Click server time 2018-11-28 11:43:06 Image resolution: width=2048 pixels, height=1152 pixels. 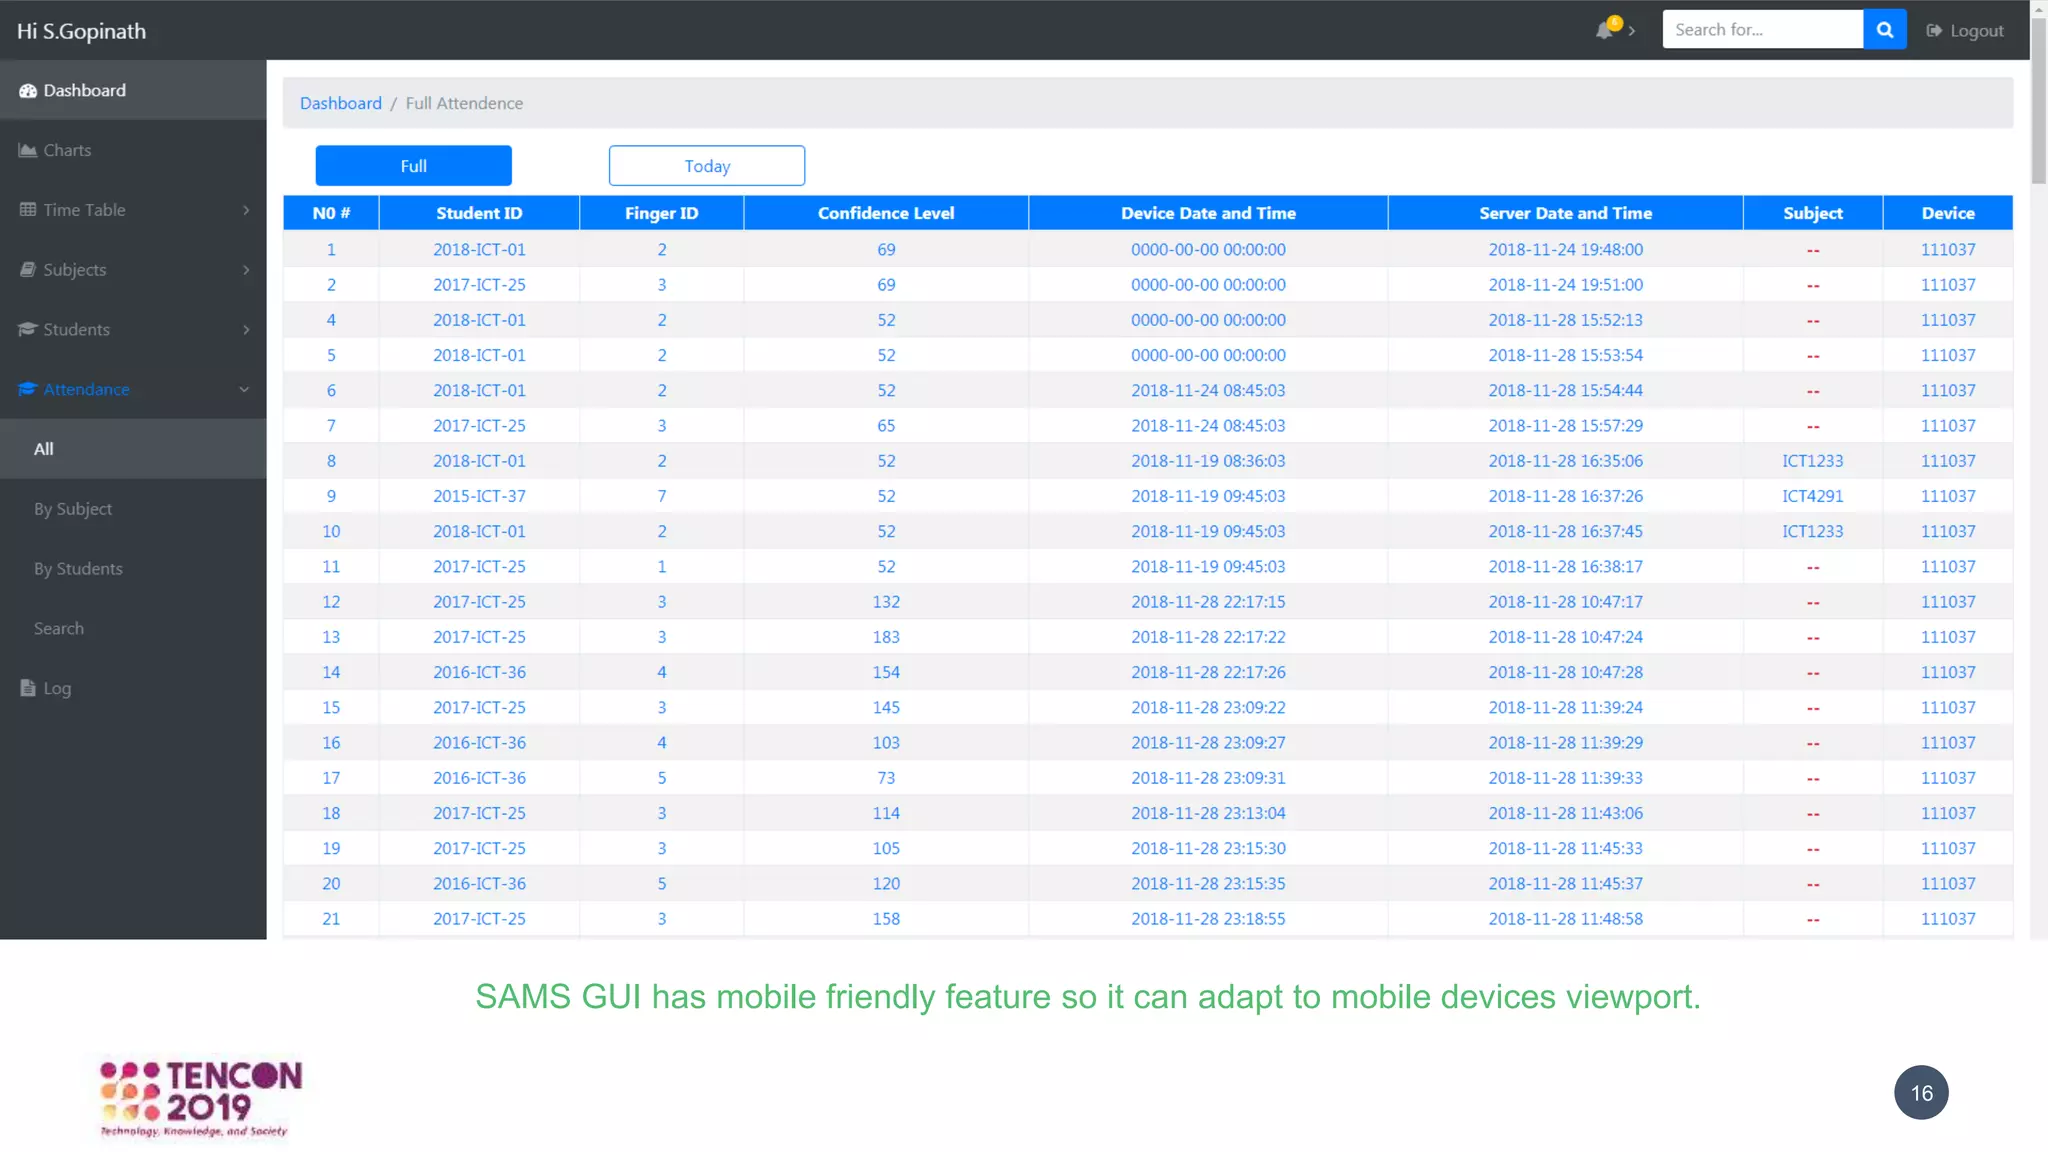click(1565, 813)
